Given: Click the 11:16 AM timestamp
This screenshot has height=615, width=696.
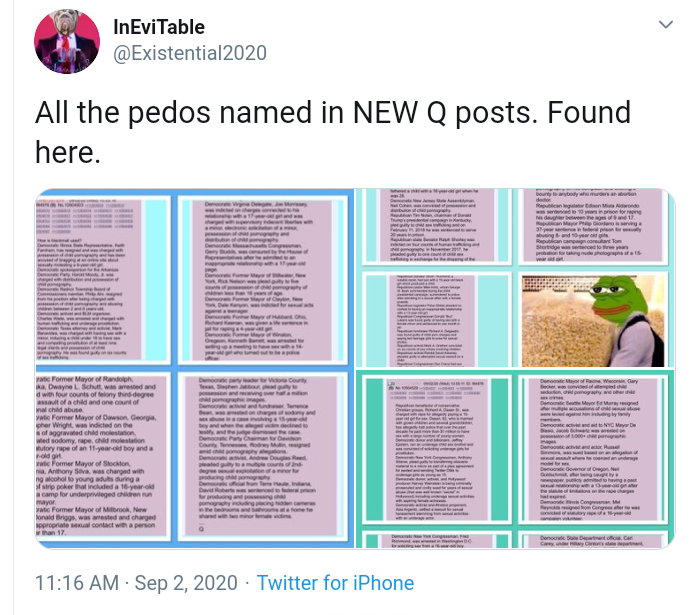Looking at the screenshot, I should (x=77, y=582).
